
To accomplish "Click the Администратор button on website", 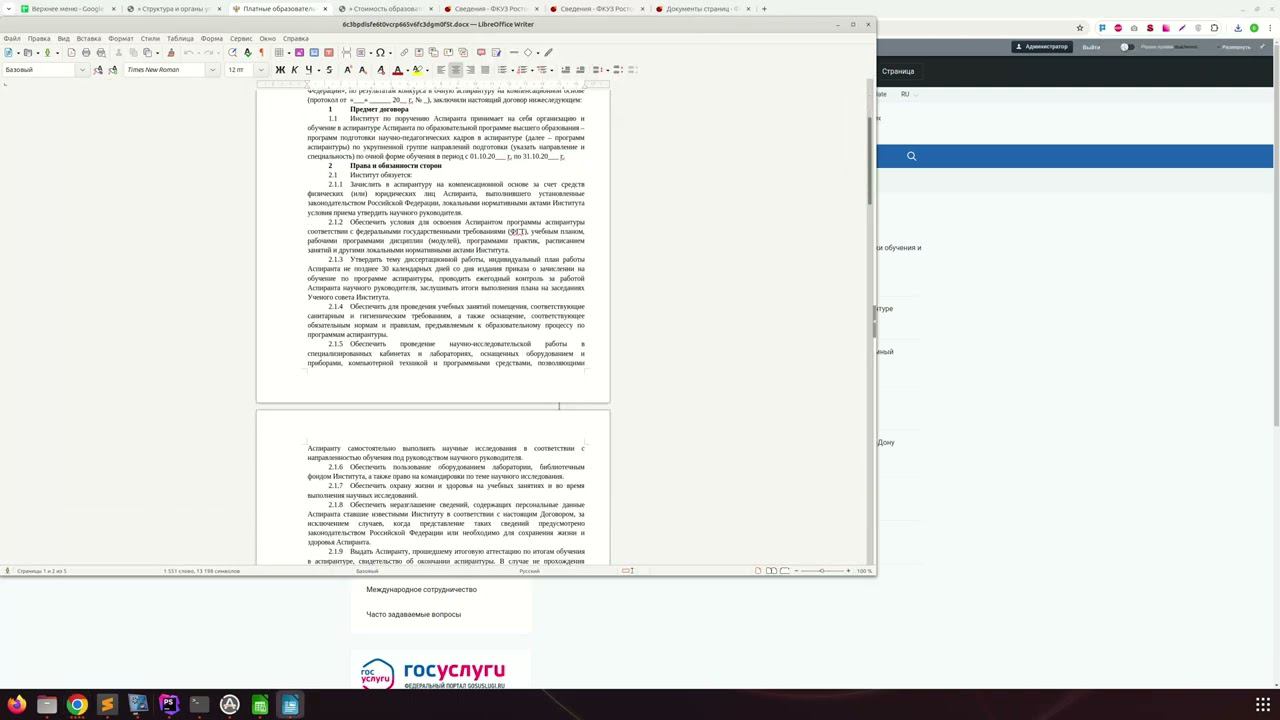I will click(1042, 46).
